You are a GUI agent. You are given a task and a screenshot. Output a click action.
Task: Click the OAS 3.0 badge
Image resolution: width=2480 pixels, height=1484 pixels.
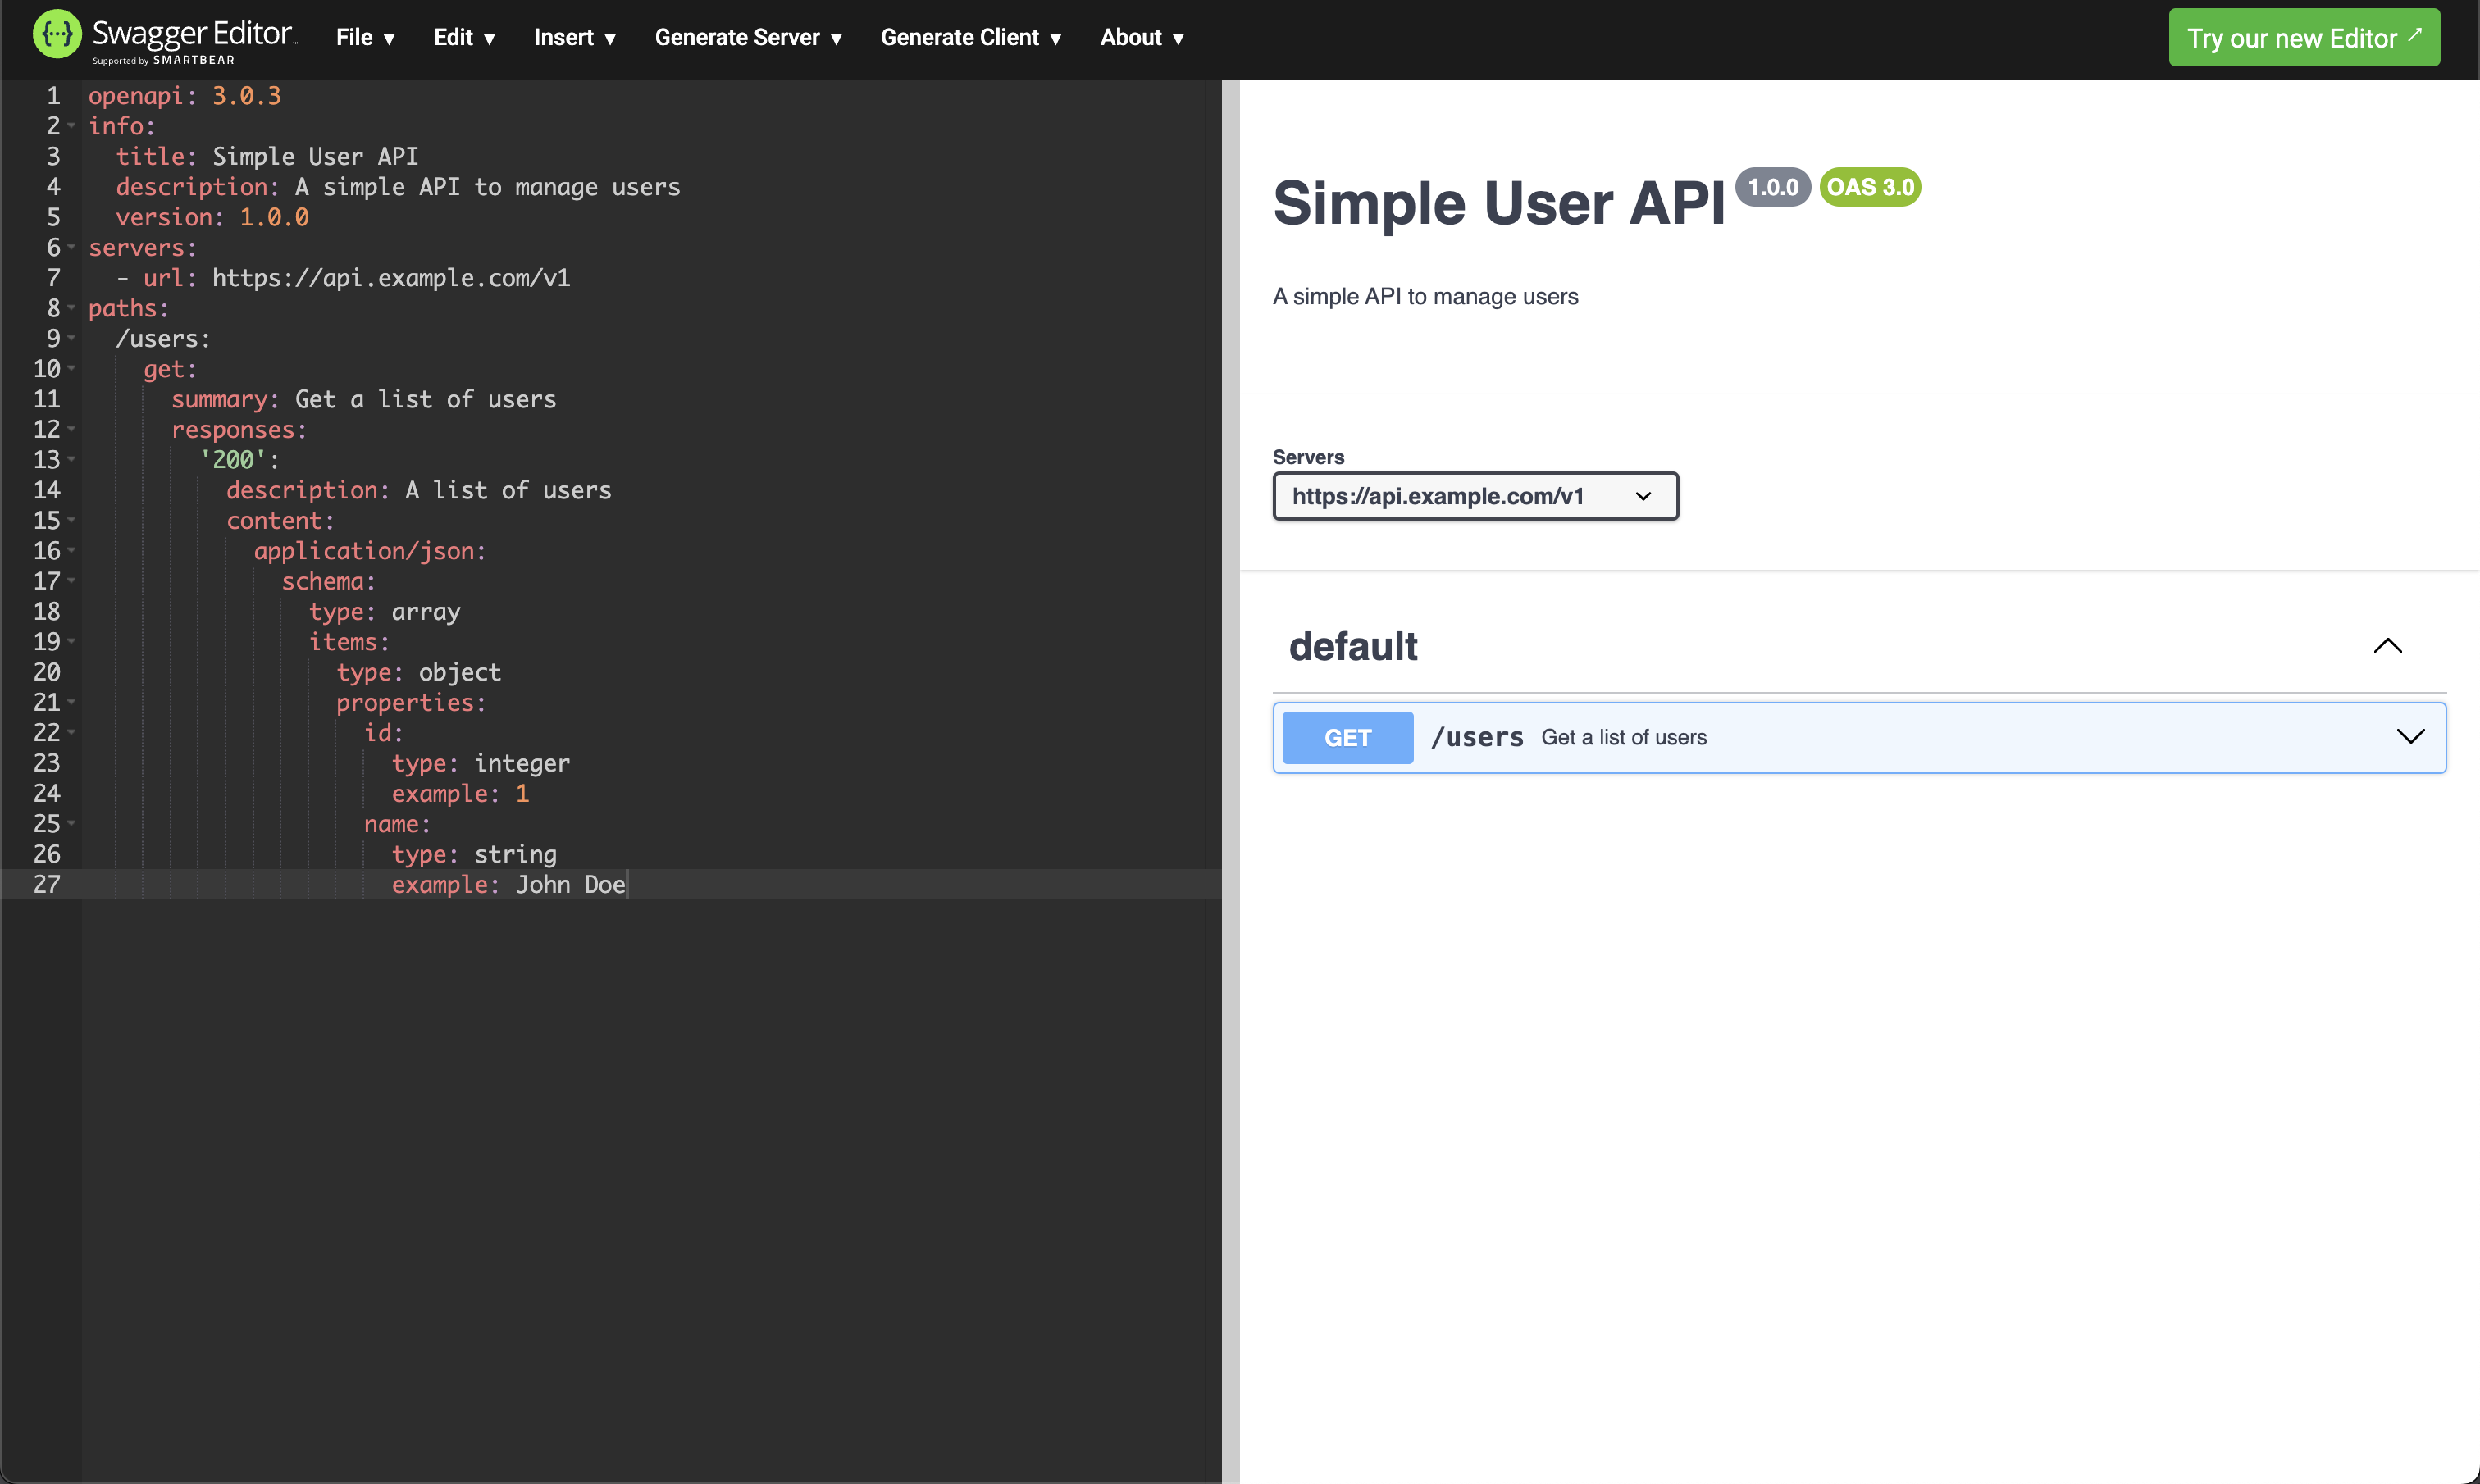[x=1870, y=187]
